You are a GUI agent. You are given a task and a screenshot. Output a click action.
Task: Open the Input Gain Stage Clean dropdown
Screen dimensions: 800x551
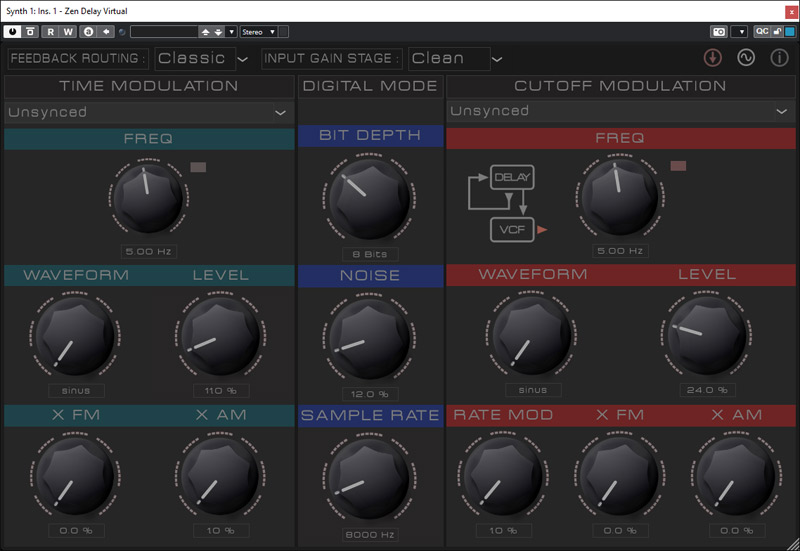pos(457,59)
